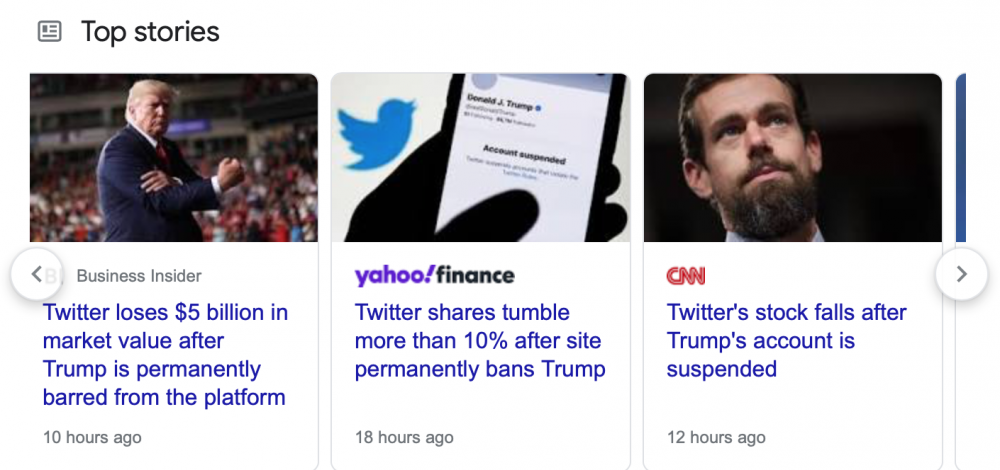Open the Business Insider story rally photo
This screenshot has height=470, width=1000.
tap(174, 157)
